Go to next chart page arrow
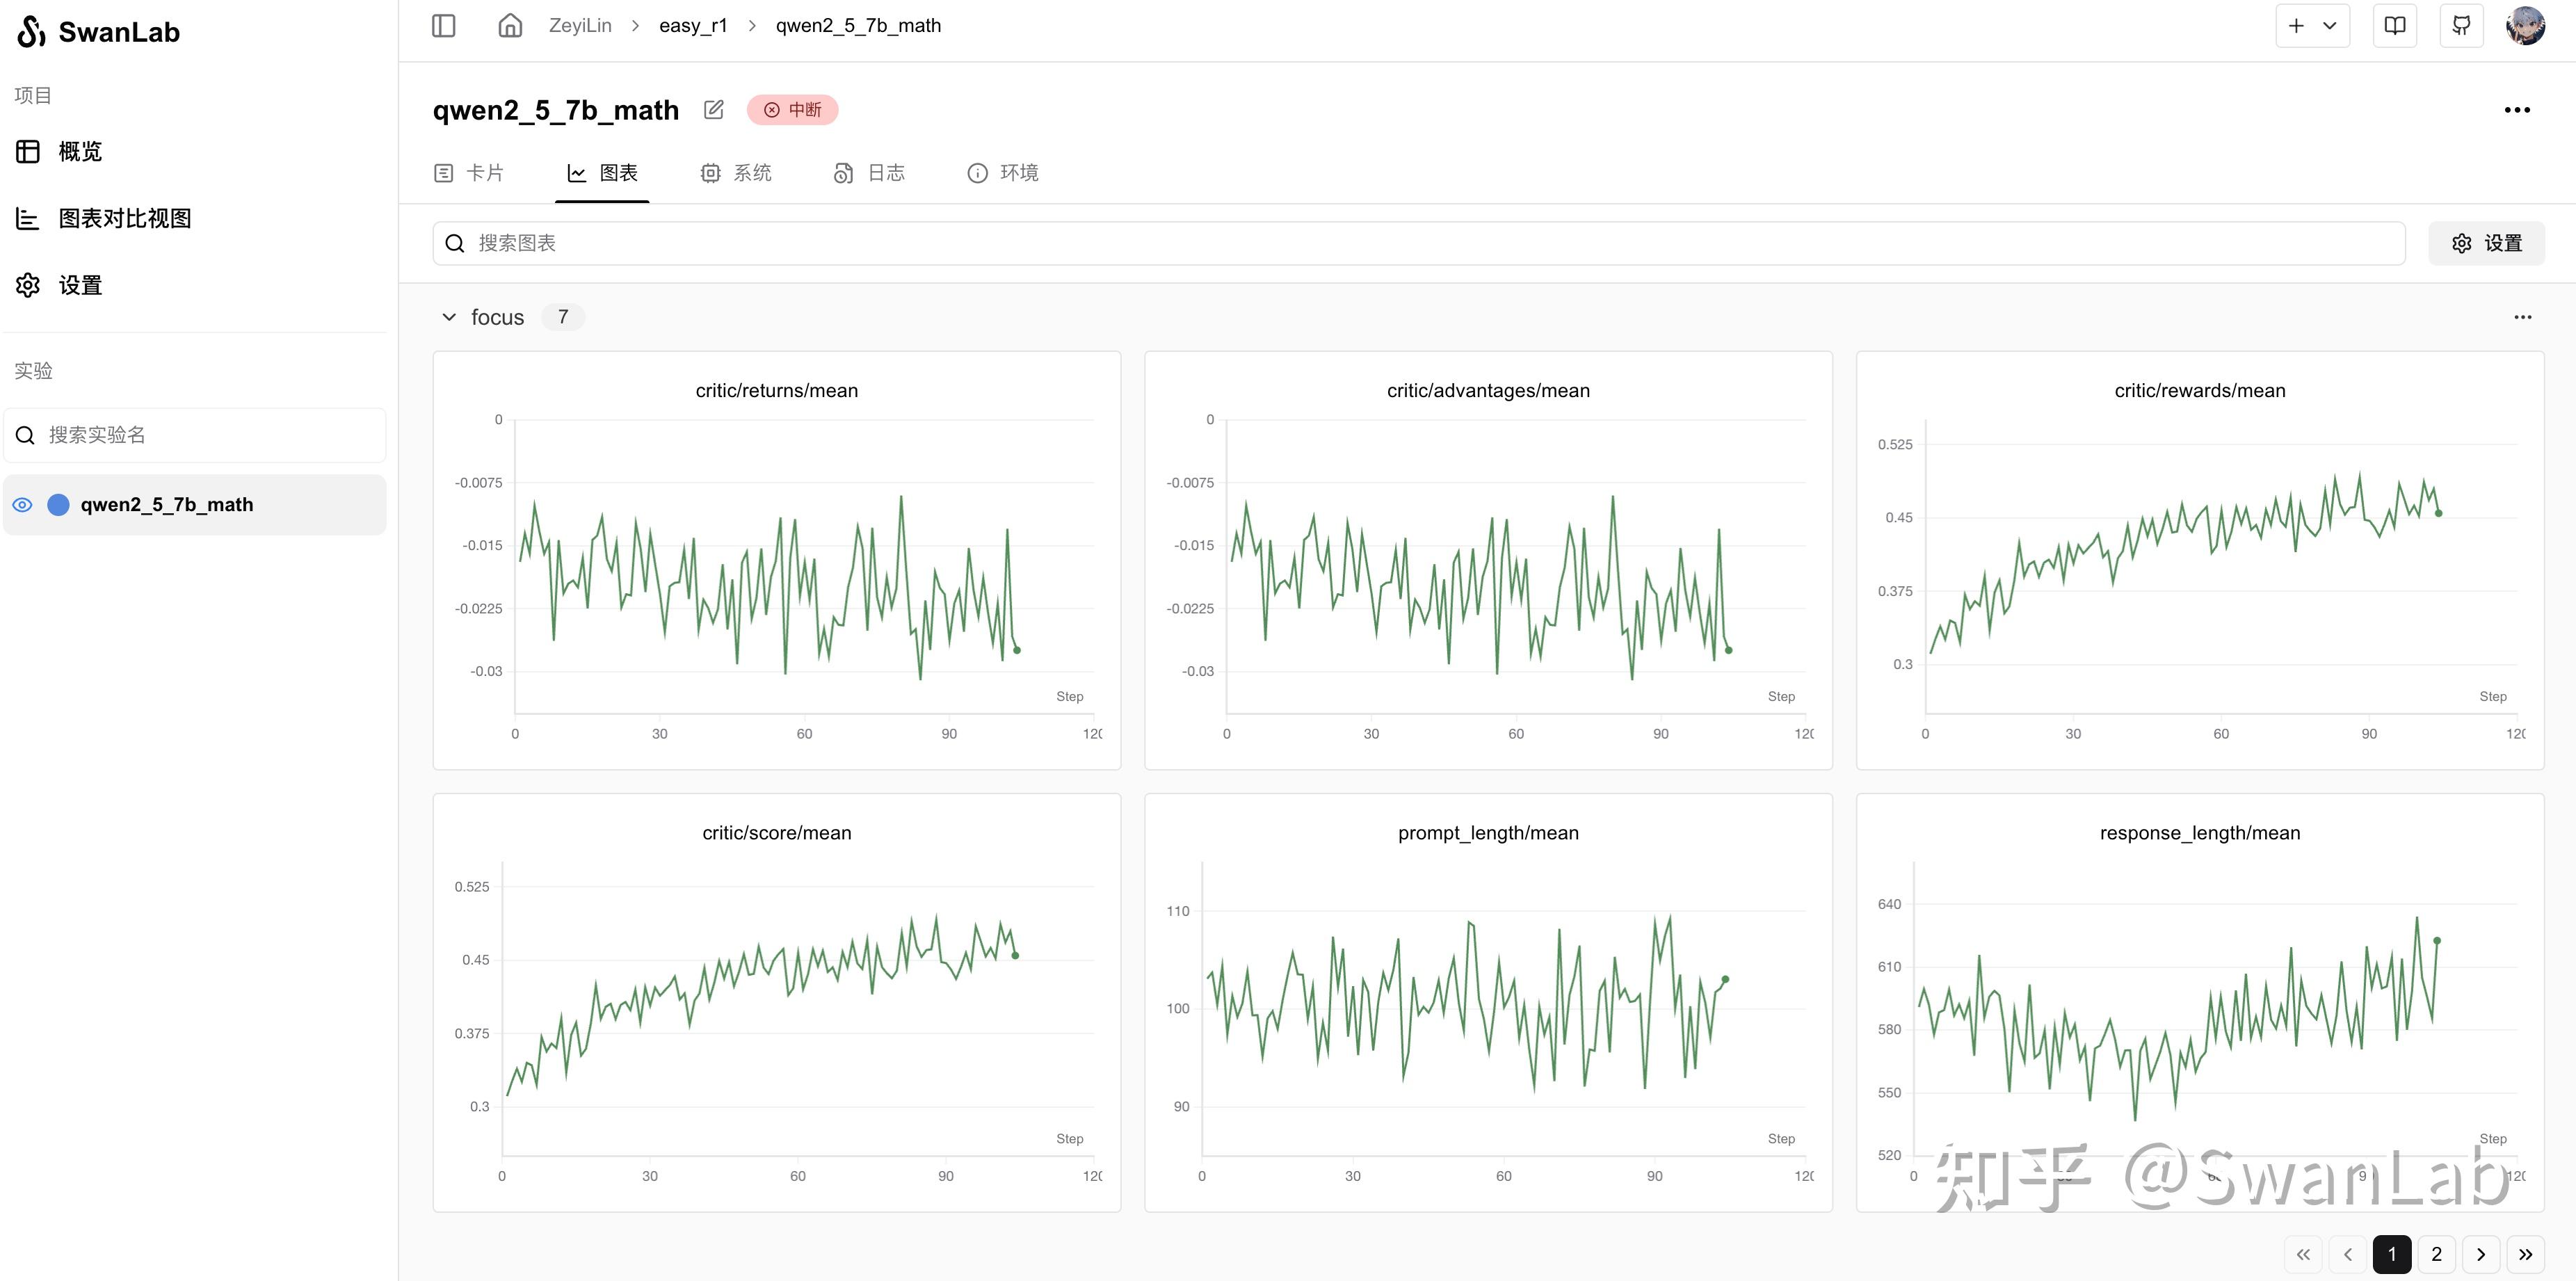The width and height of the screenshot is (2576, 1281). click(x=2480, y=1254)
